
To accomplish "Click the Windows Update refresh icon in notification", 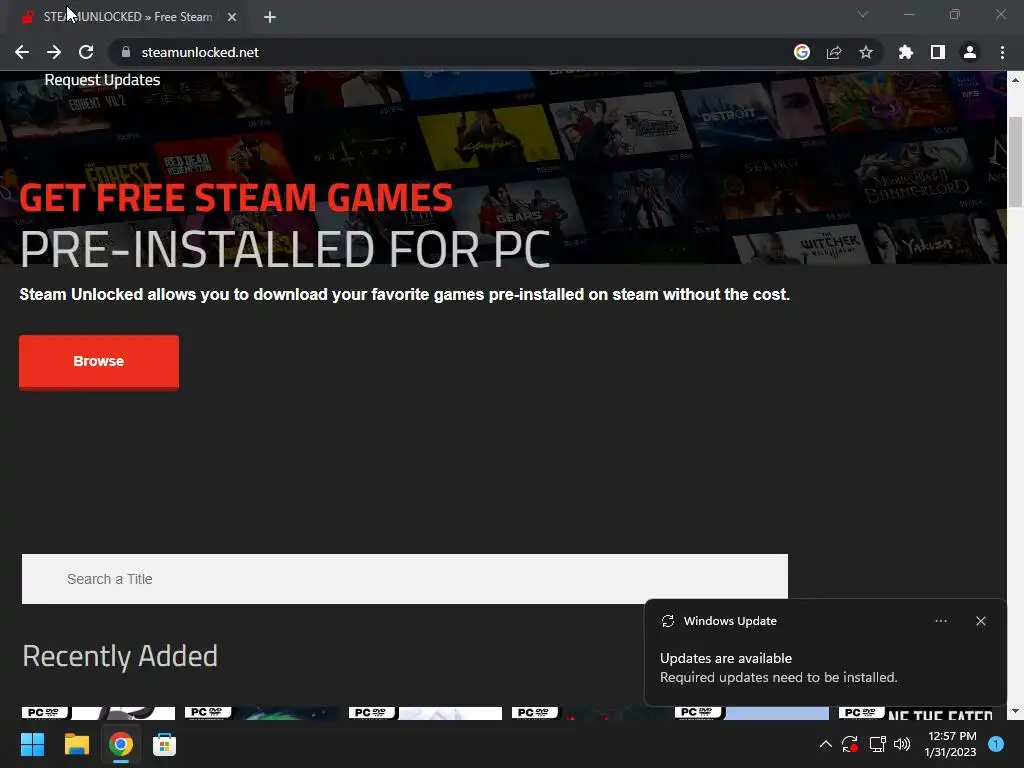I will [668, 621].
